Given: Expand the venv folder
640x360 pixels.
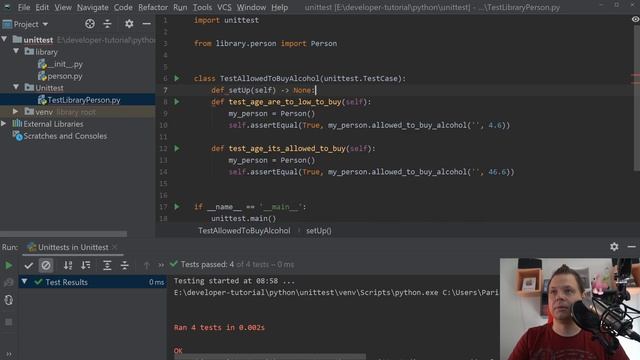Looking at the screenshot, I should pos(16,111).
